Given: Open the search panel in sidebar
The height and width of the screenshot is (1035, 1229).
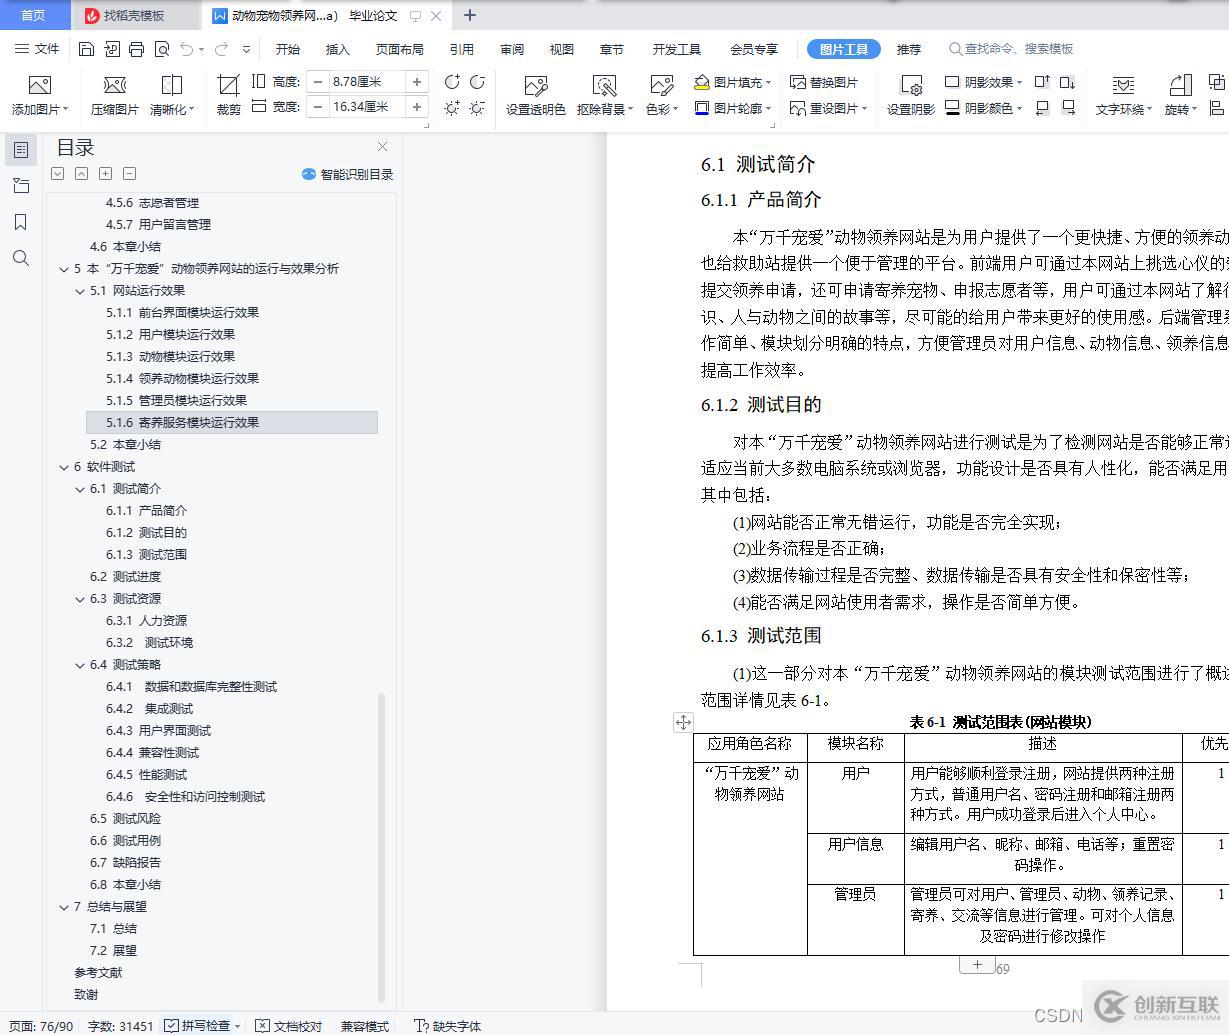Looking at the screenshot, I should (21, 258).
